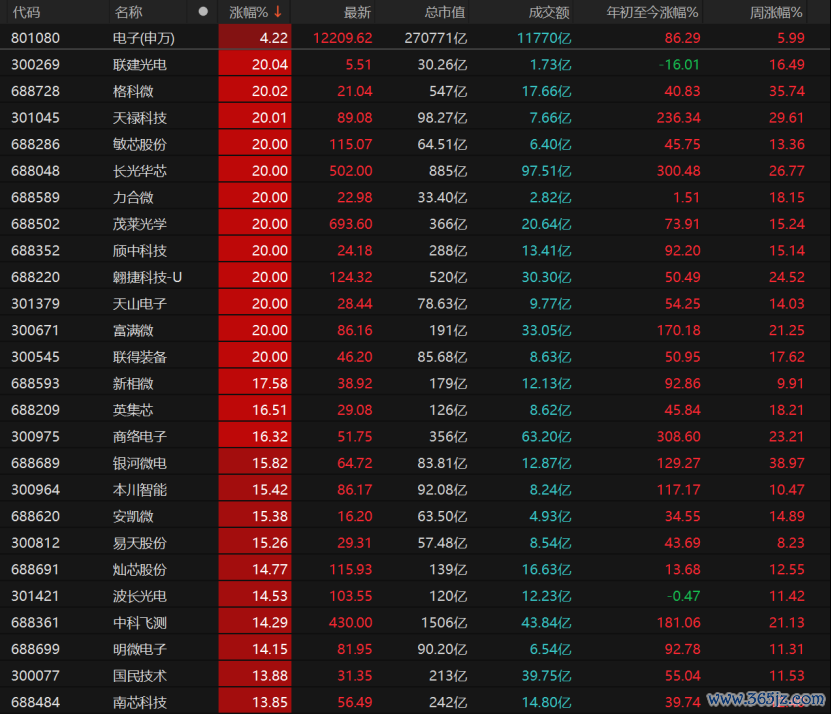Sort by 最新 column header
Screen dimensions: 831x714
click(357, 12)
